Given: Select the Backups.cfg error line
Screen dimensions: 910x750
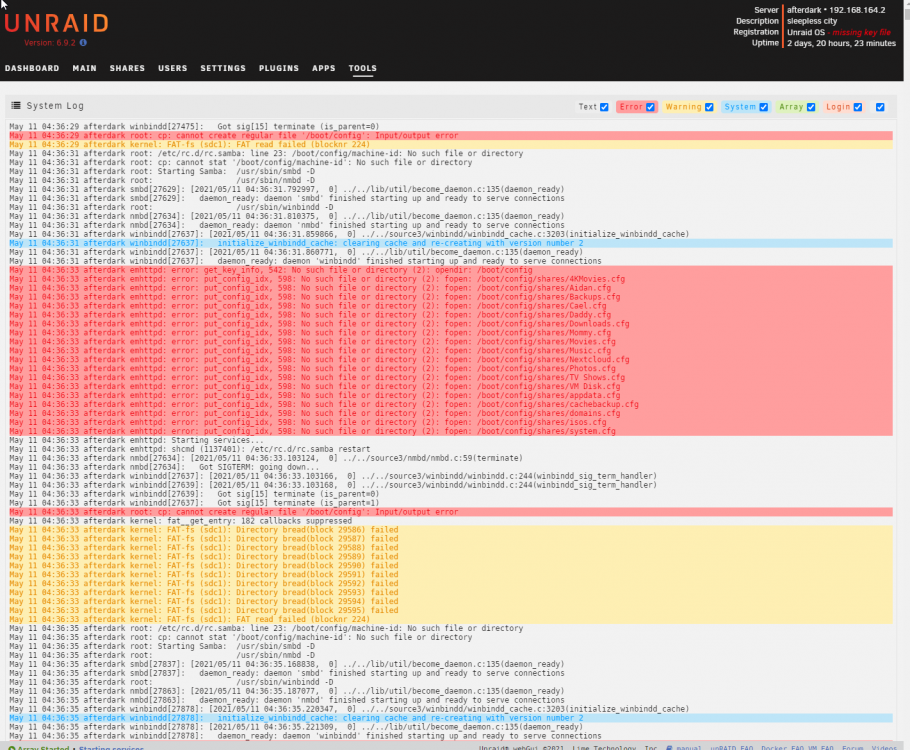Looking at the screenshot, I should [450, 297].
